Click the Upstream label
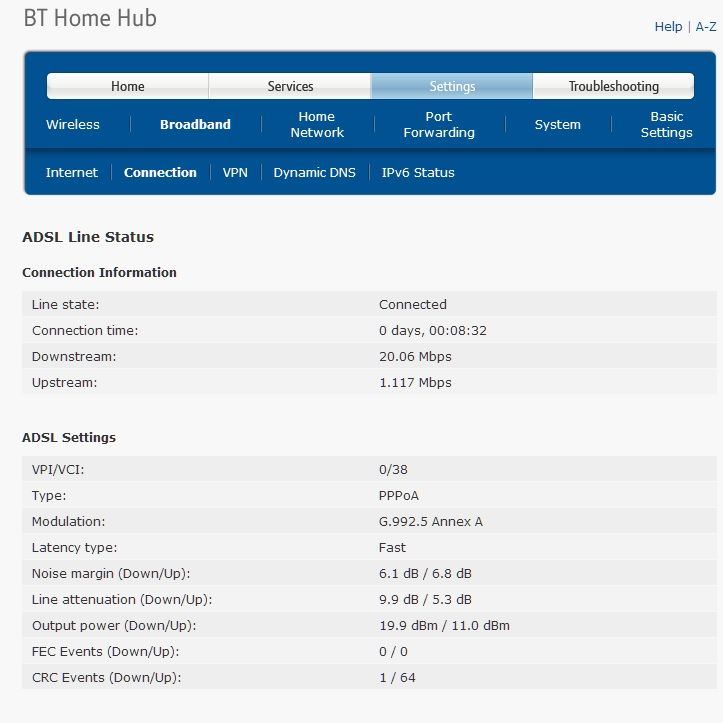The height and width of the screenshot is (723, 723). coord(64,383)
